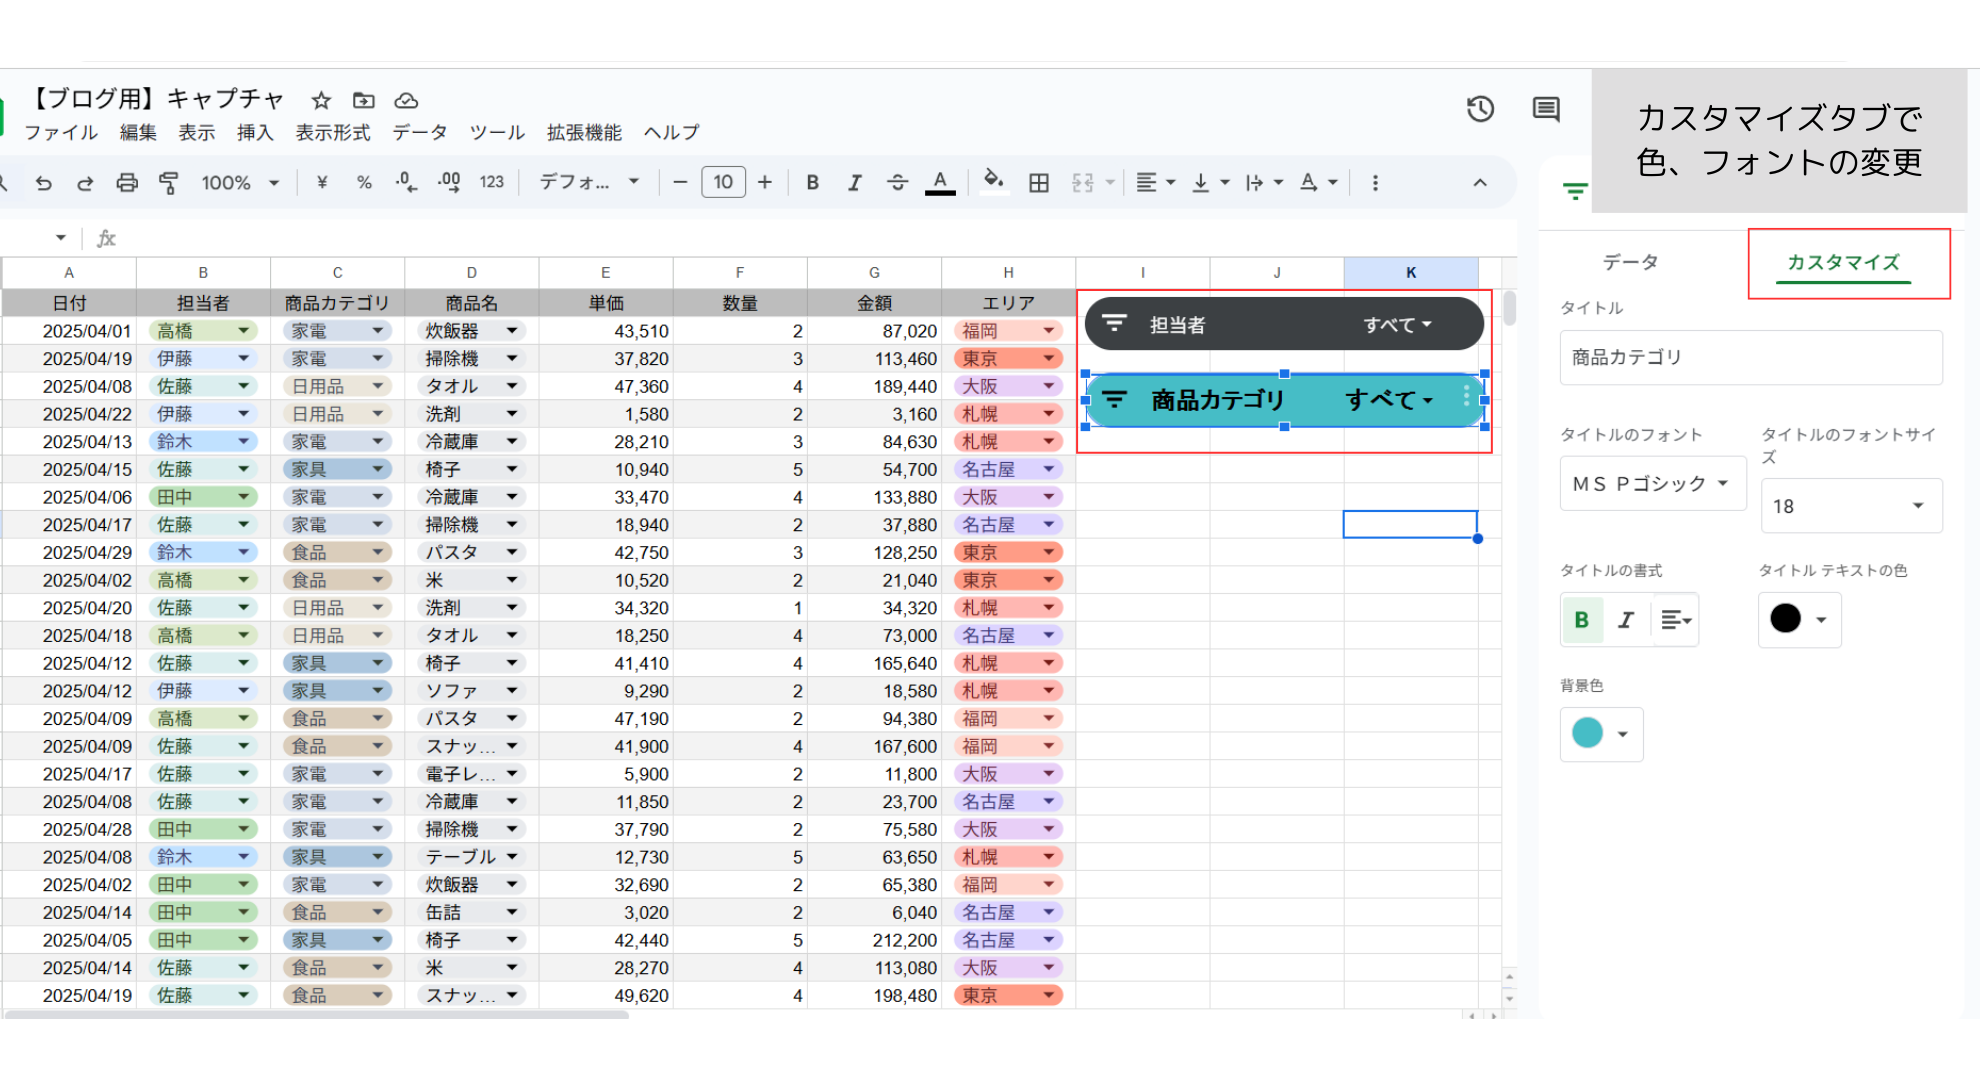Open the 高橋 dropdown in 2025/04/01 row
Viewport: 1980px width, 1080px height.
point(243,330)
